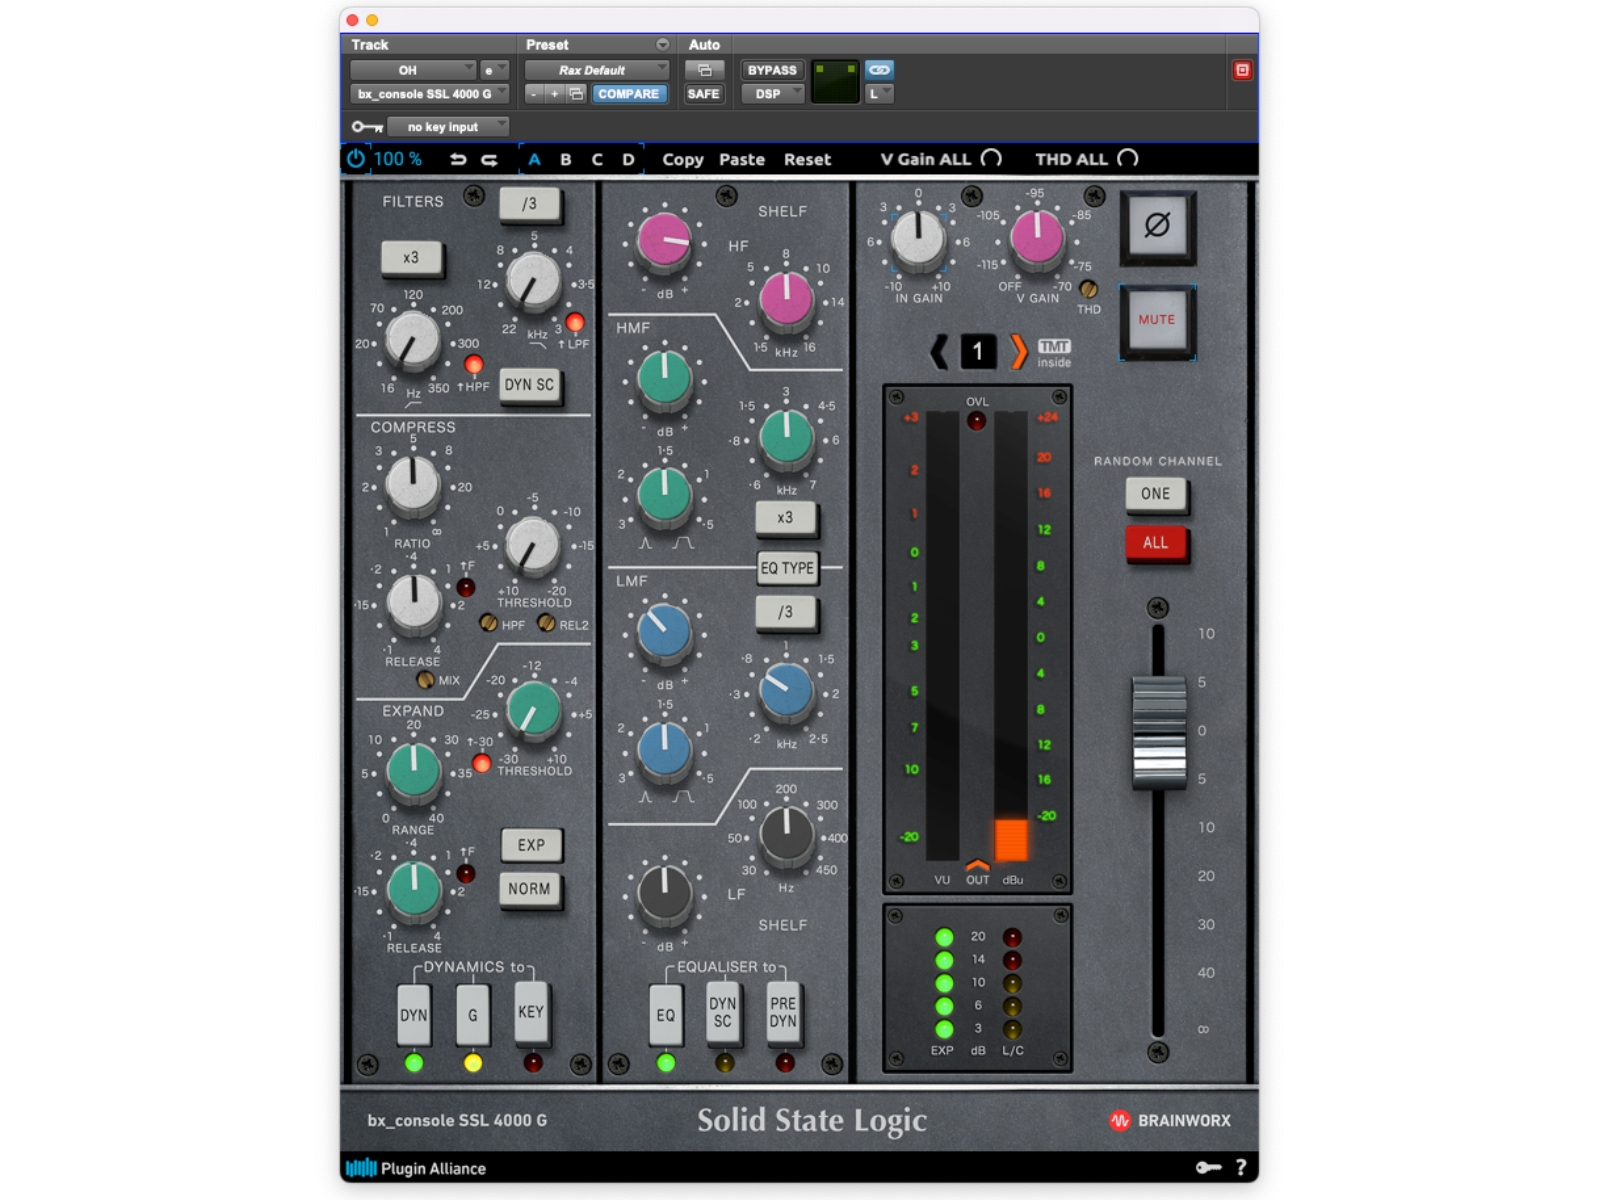
Task: Click the key input key icon
Action: click(x=367, y=127)
